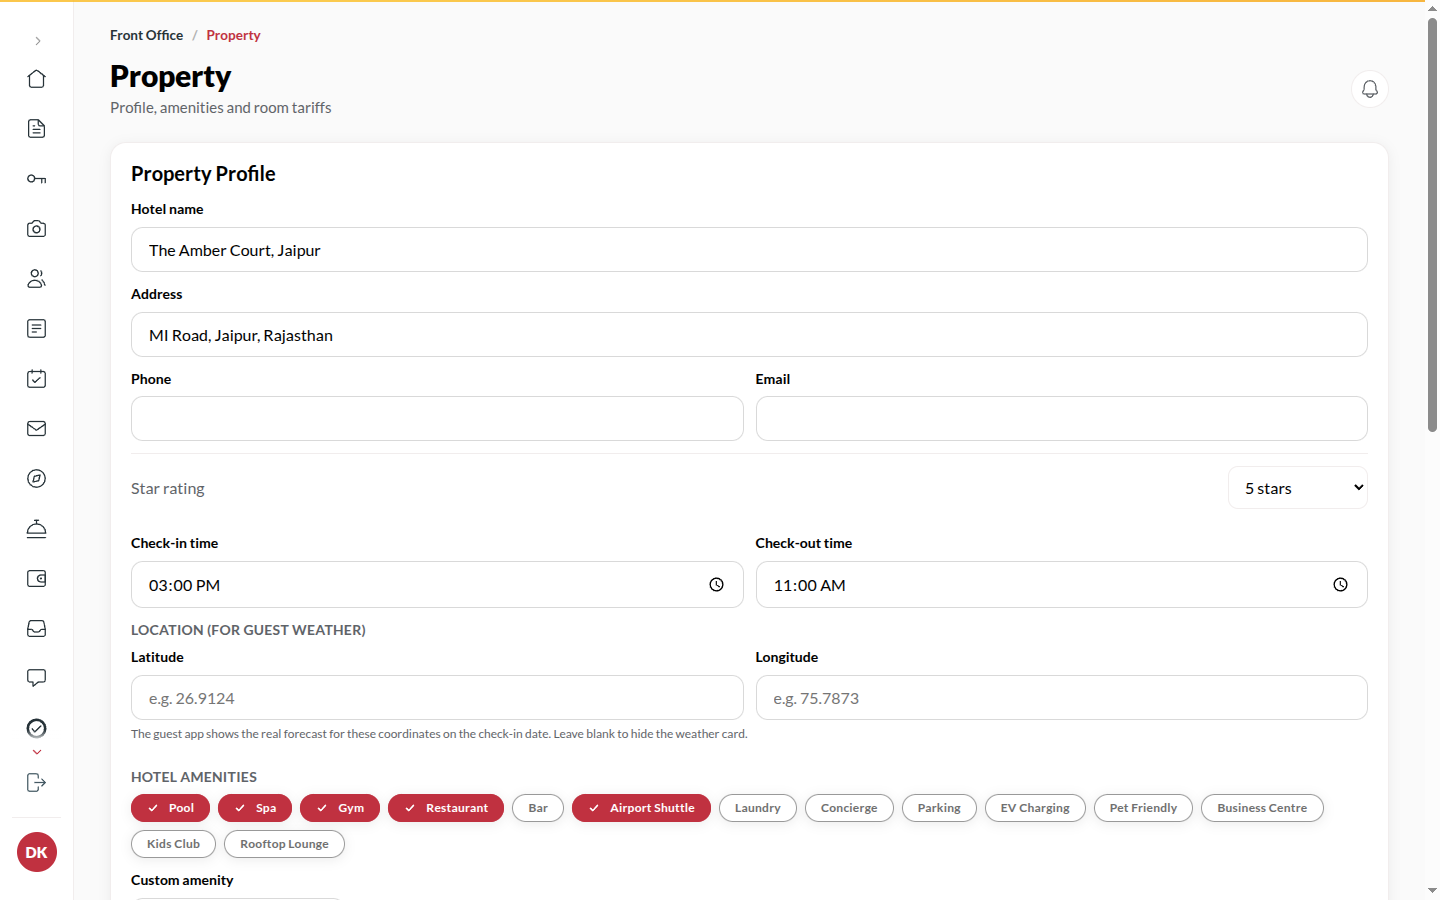Click the red down-chevron in the sidebar
The height and width of the screenshot is (900, 1440).
click(37, 752)
